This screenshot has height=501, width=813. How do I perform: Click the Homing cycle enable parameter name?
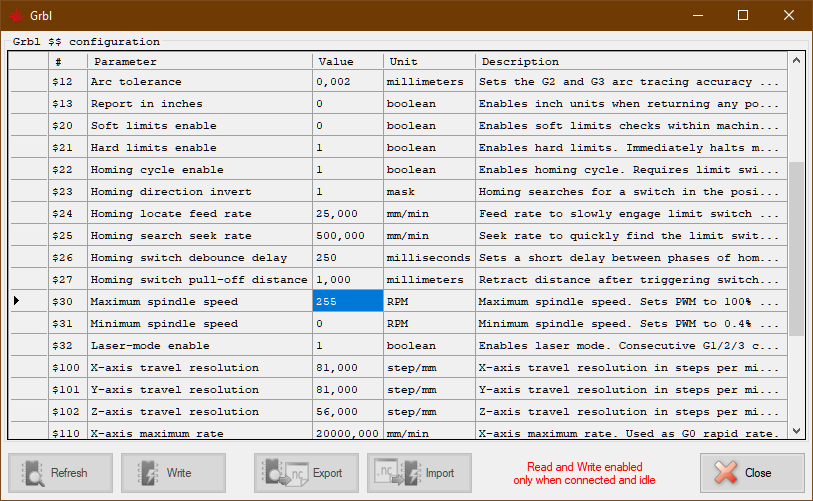(200, 170)
